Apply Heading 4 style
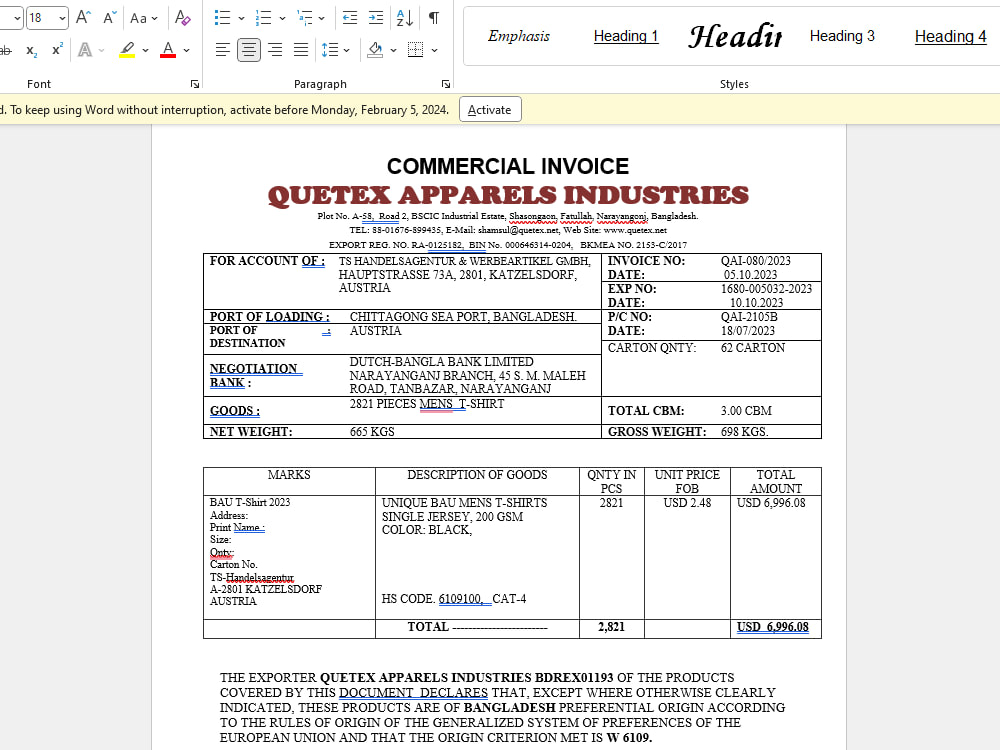 950,36
